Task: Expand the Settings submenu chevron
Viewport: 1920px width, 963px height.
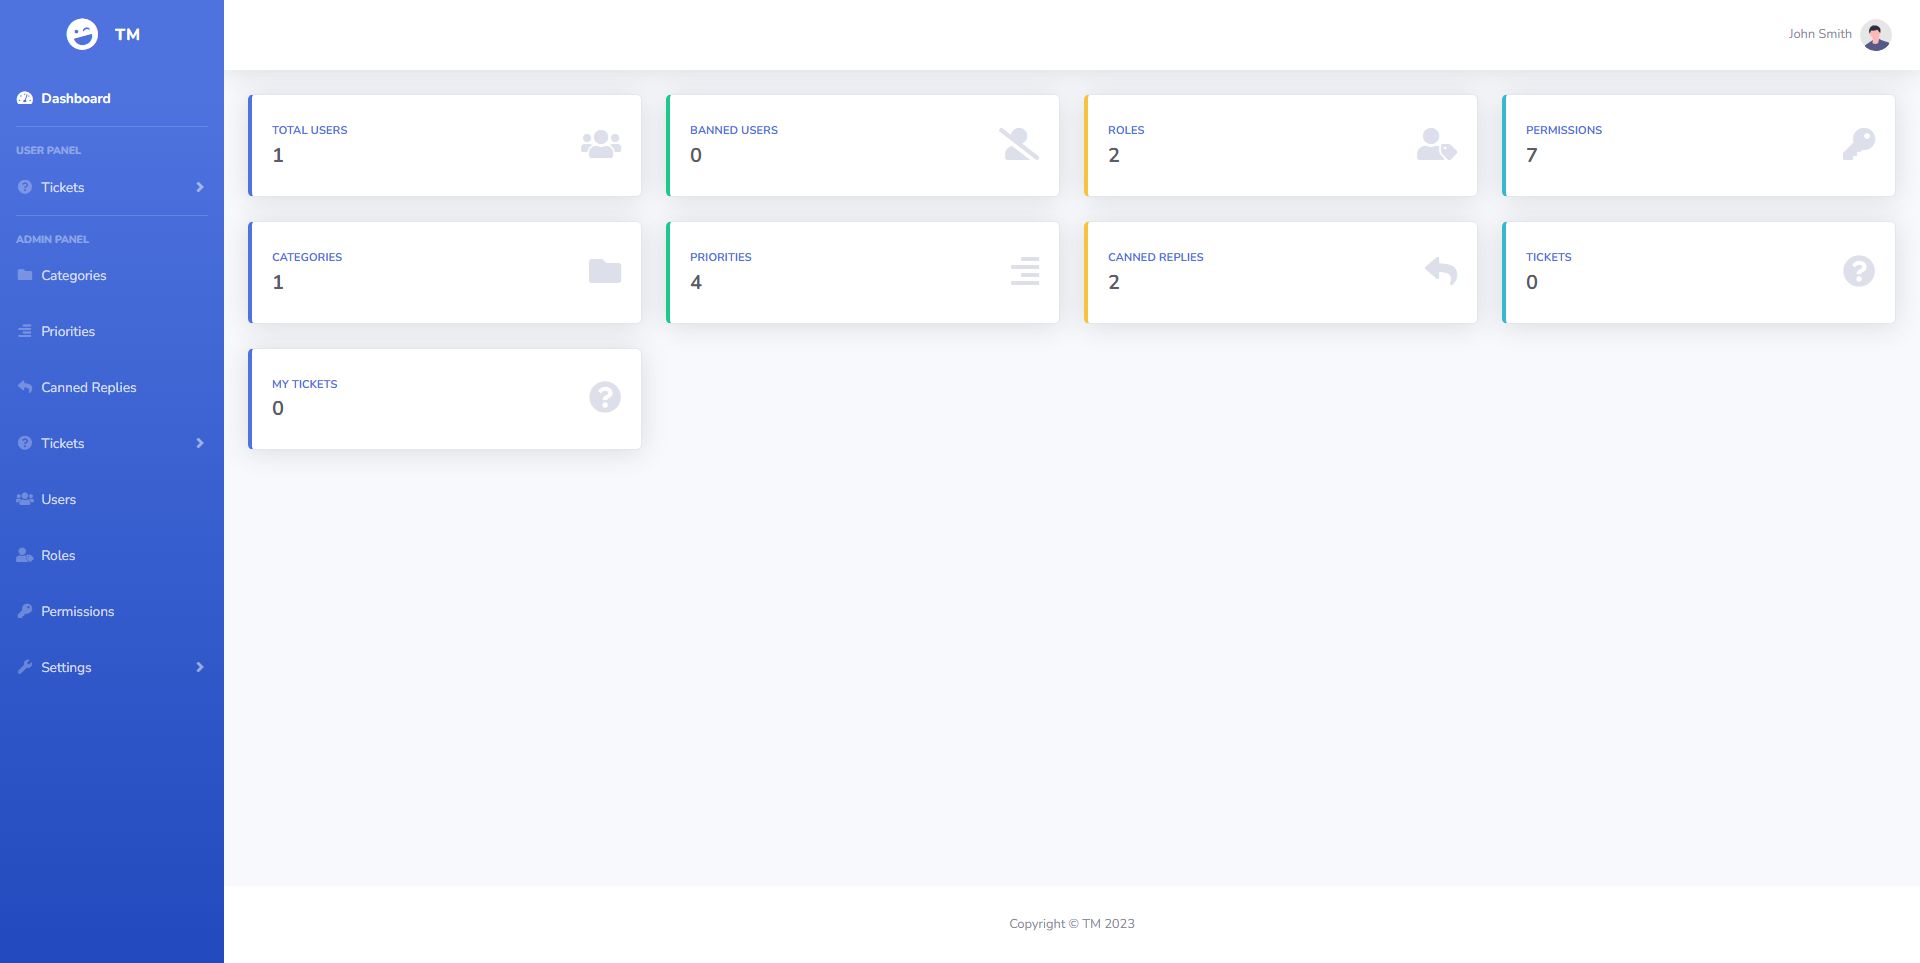Action: [x=200, y=667]
